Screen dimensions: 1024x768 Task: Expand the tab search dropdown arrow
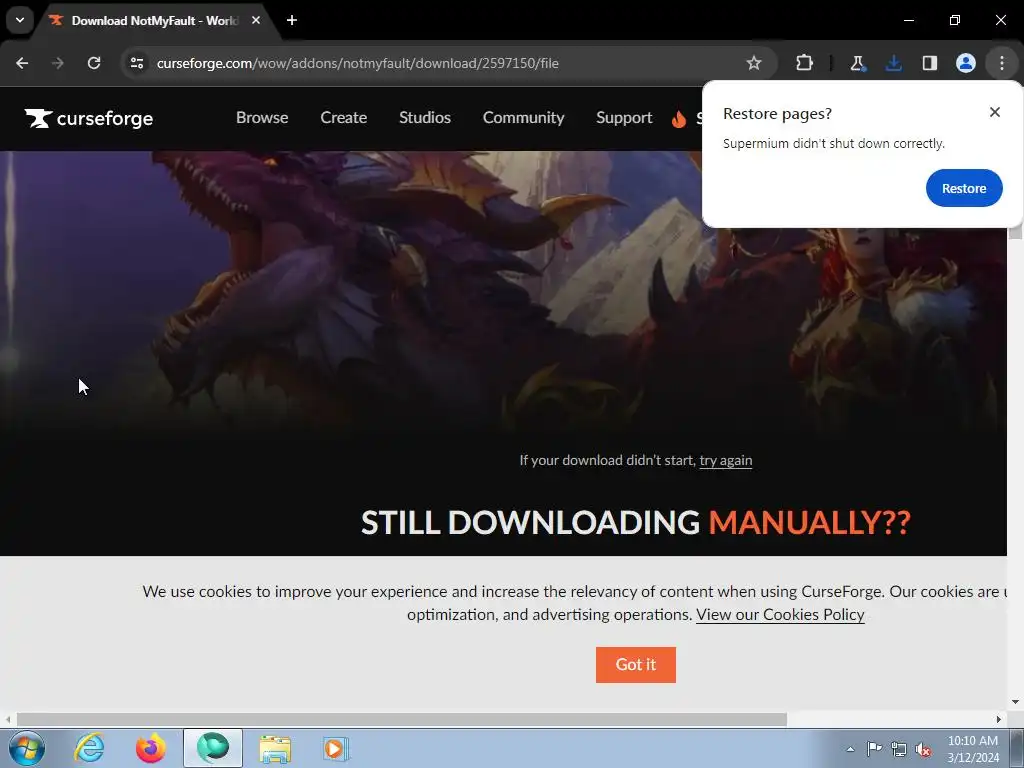[x=20, y=20]
